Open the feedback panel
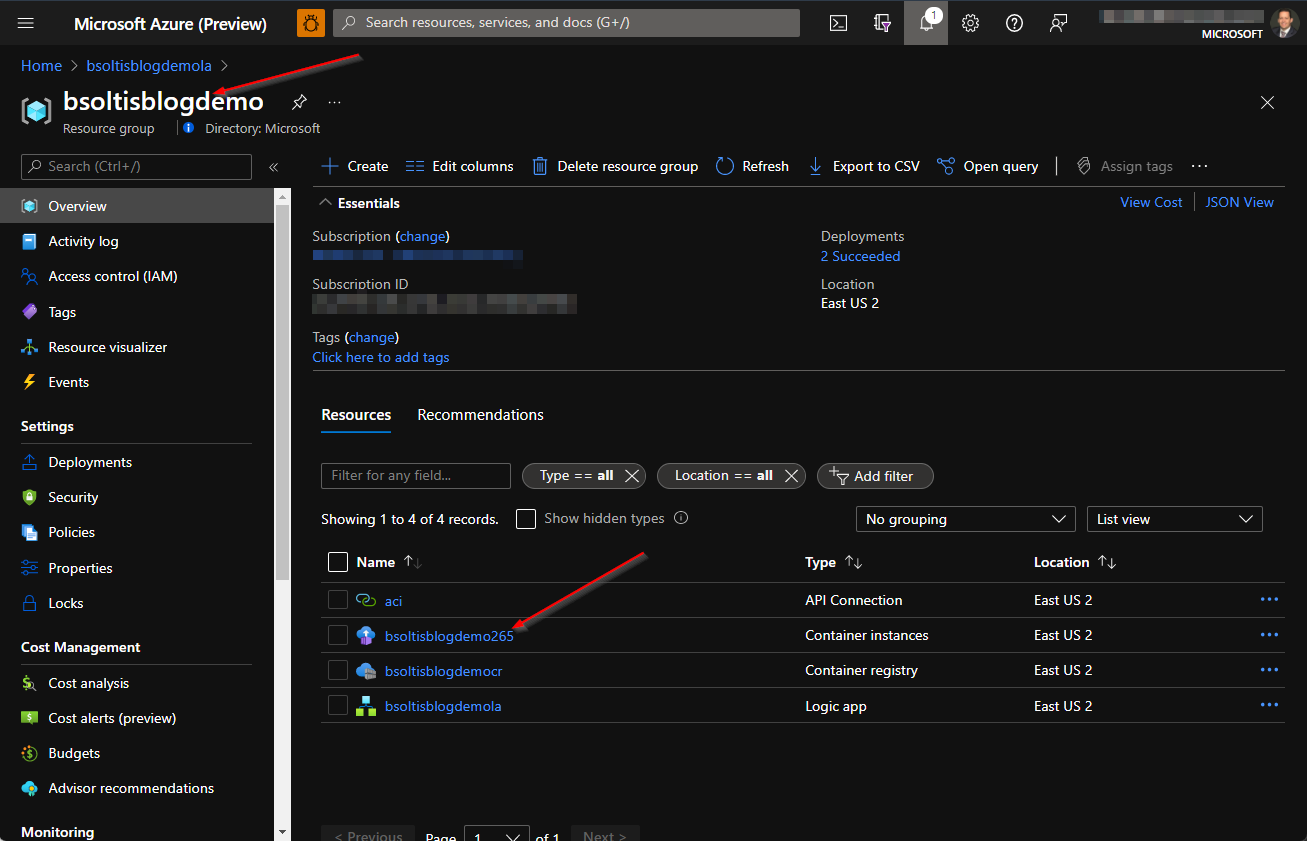 click(1058, 23)
